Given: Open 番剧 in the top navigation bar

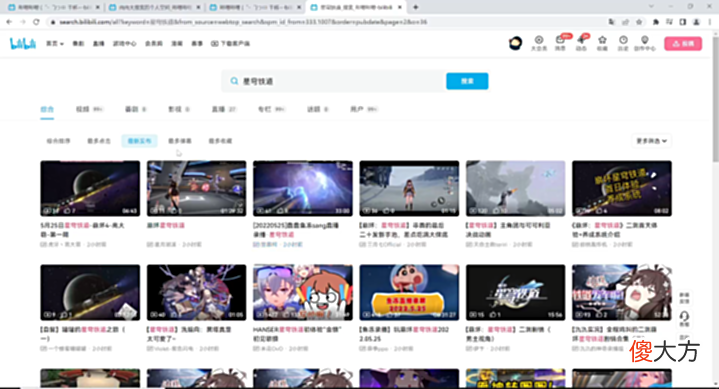Looking at the screenshot, I should (78, 44).
